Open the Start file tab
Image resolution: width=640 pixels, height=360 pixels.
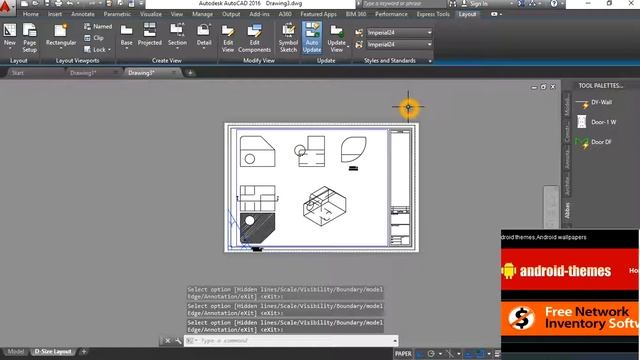point(18,73)
